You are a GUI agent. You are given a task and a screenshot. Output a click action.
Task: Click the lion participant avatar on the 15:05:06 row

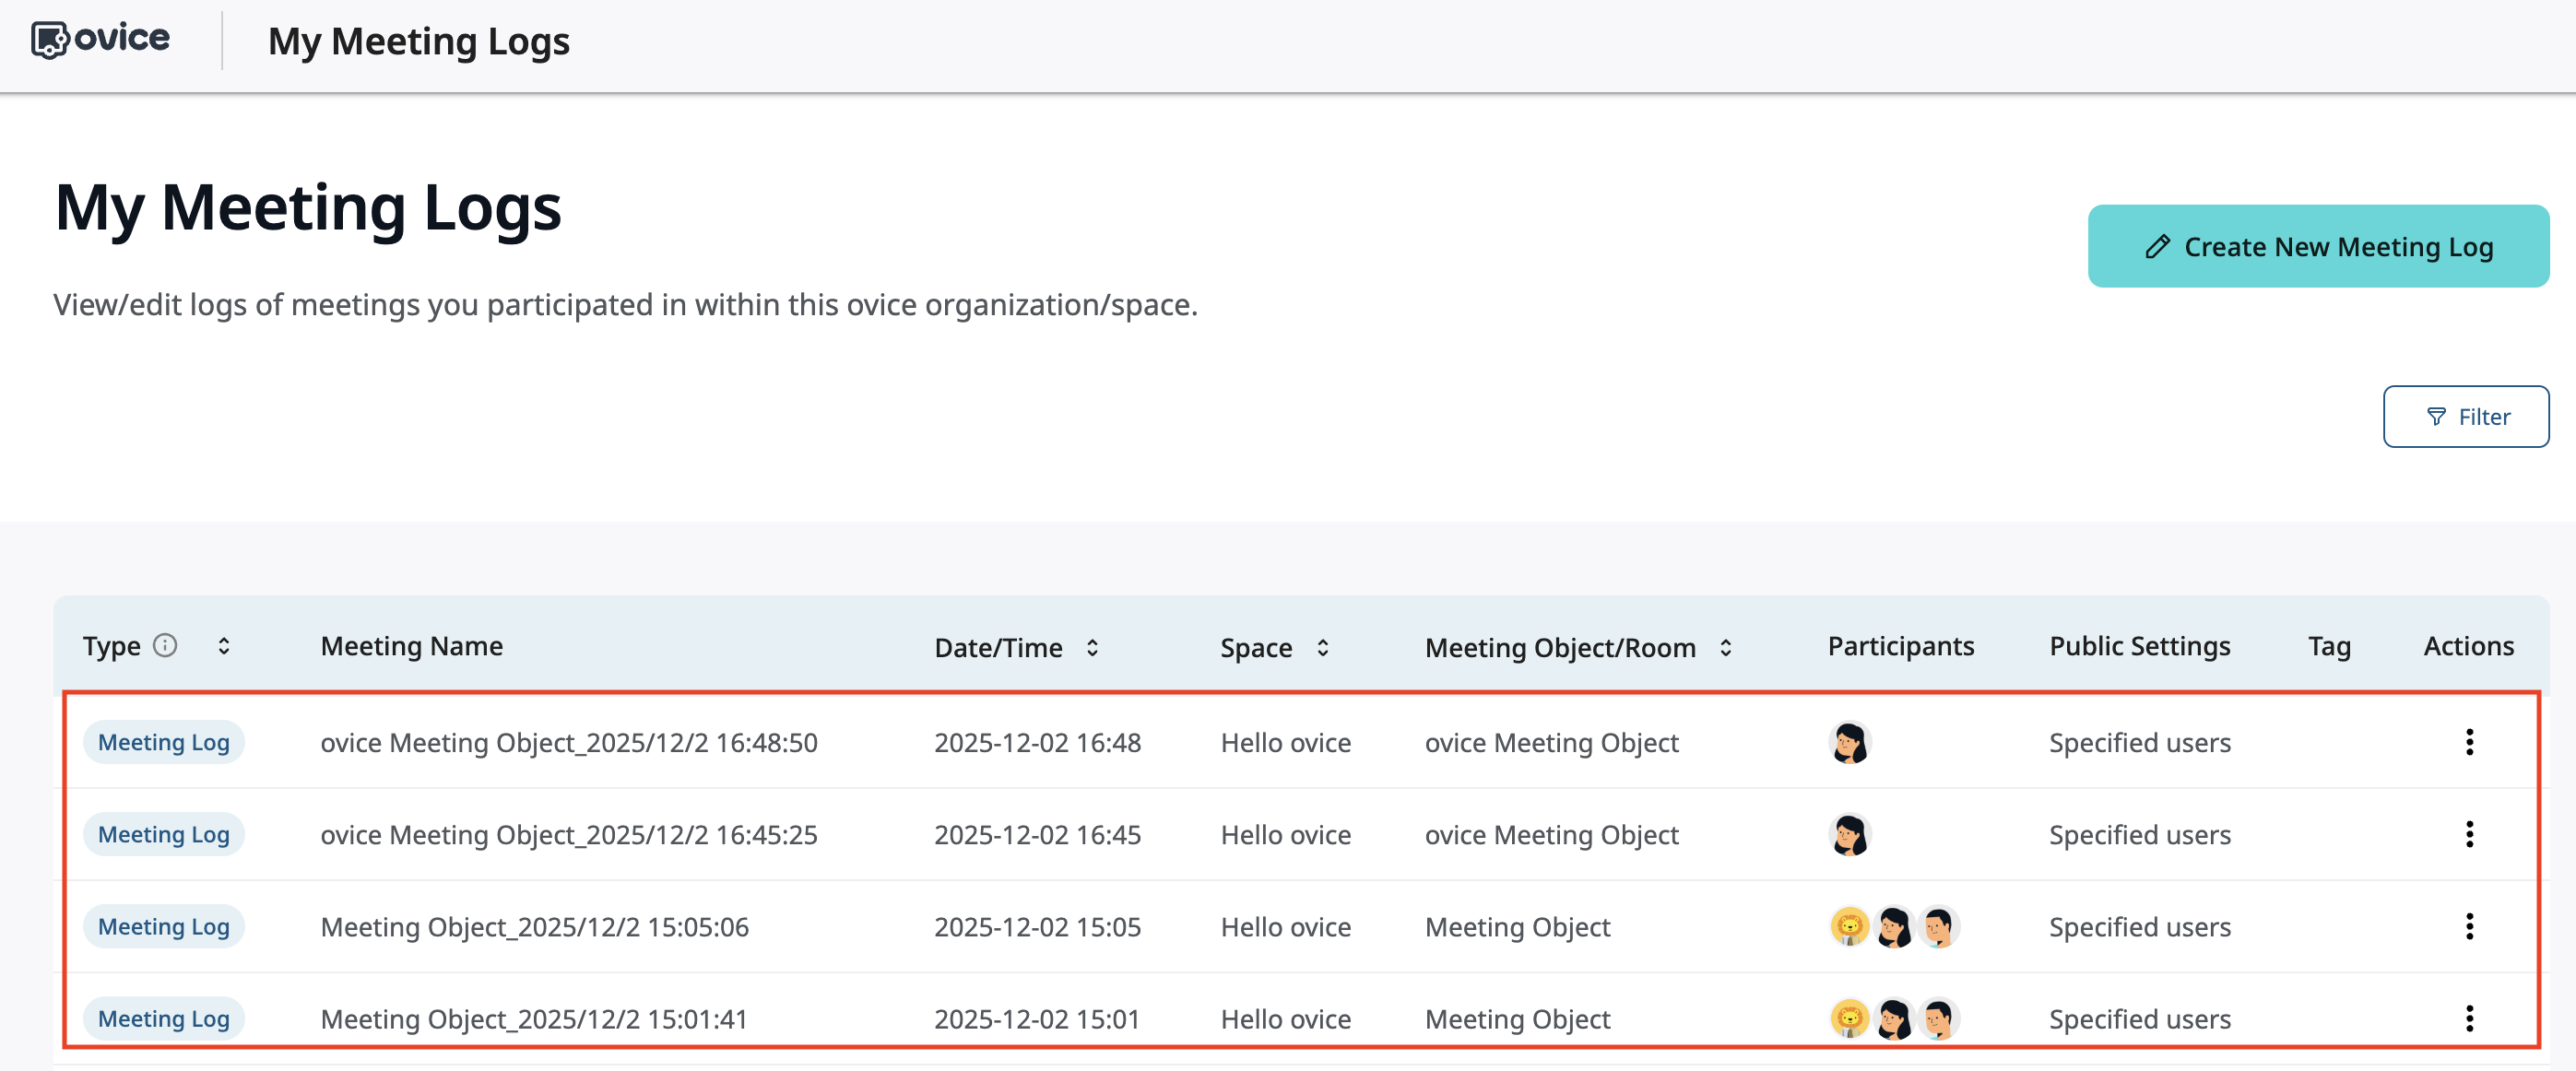[x=1849, y=926]
